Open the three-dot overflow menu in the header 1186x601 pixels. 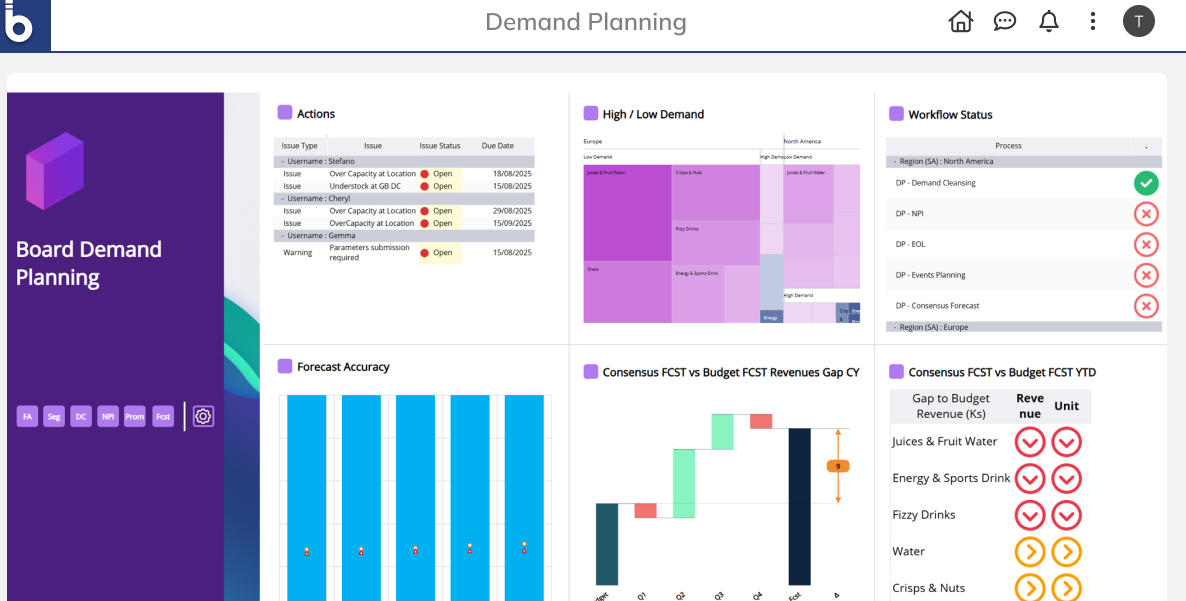[1092, 21]
